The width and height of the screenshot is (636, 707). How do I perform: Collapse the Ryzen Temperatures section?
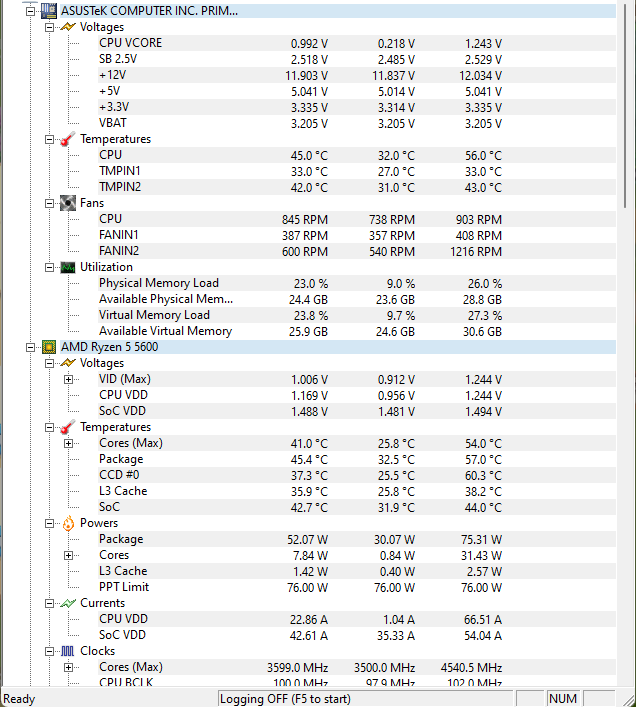coord(50,427)
